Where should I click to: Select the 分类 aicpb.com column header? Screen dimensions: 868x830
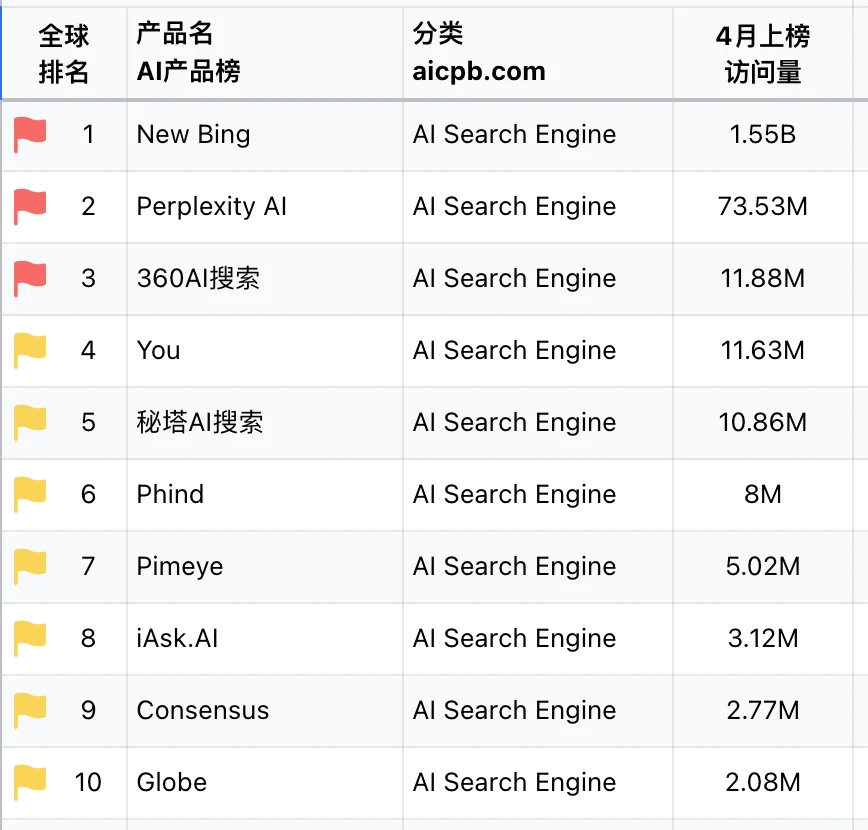[x=478, y=54]
